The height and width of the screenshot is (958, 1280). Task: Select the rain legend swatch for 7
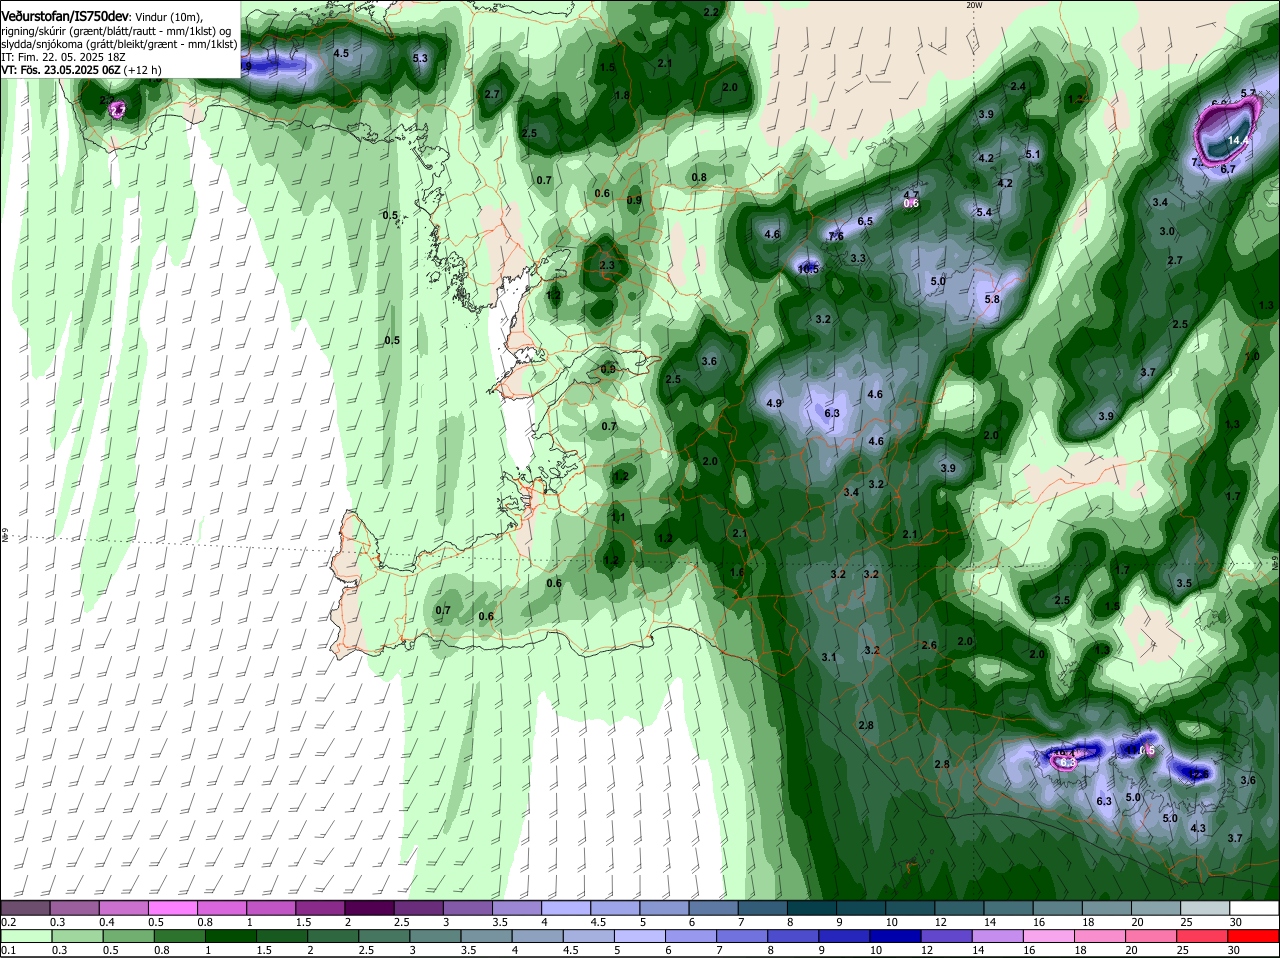click(742, 936)
